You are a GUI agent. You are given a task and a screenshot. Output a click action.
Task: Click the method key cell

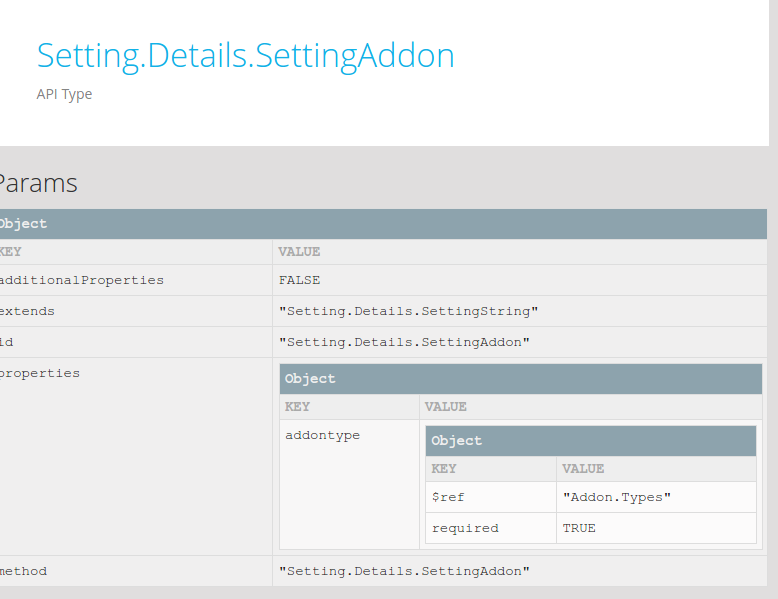tap(135, 571)
